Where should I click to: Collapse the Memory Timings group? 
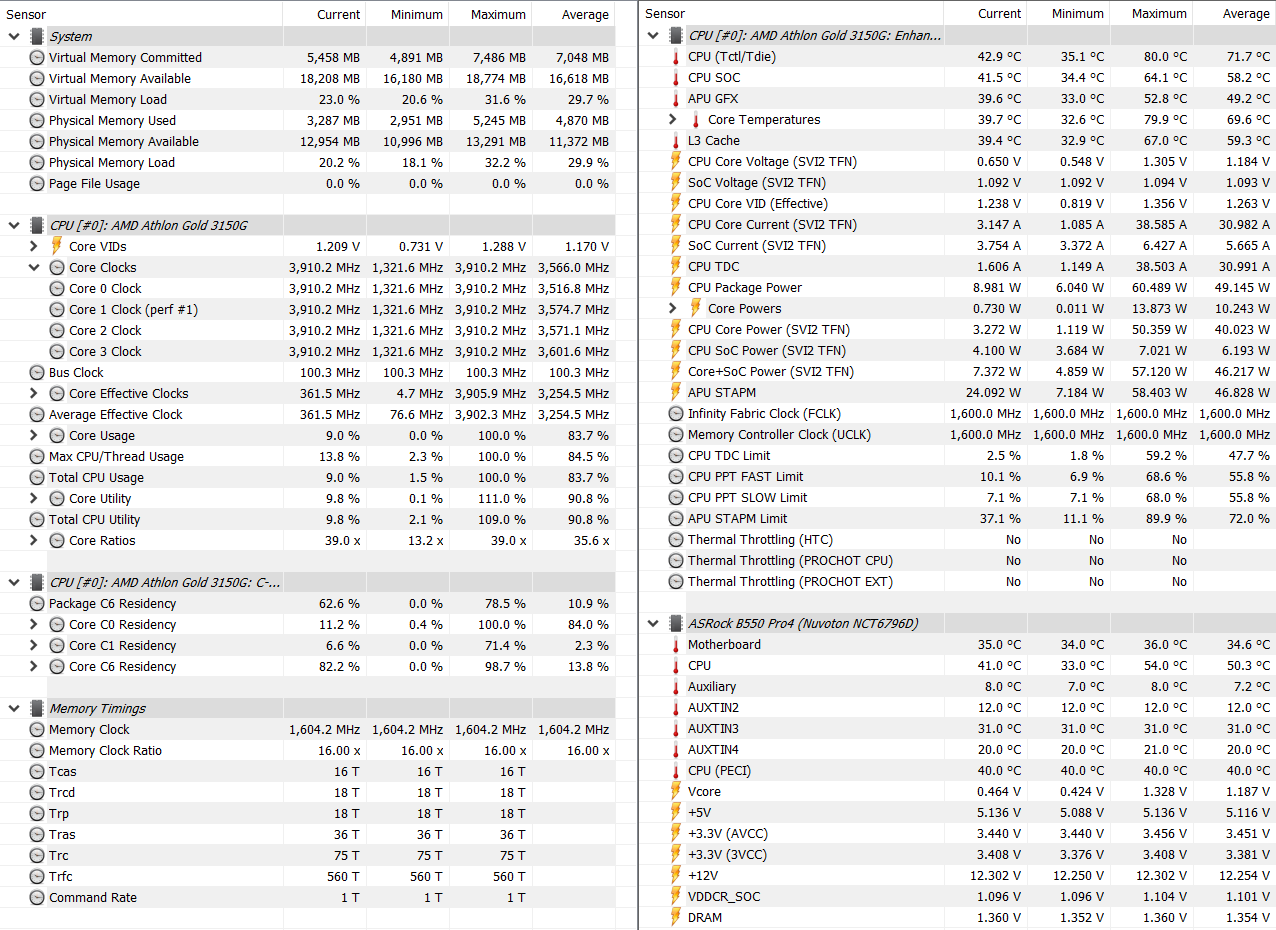(x=14, y=709)
